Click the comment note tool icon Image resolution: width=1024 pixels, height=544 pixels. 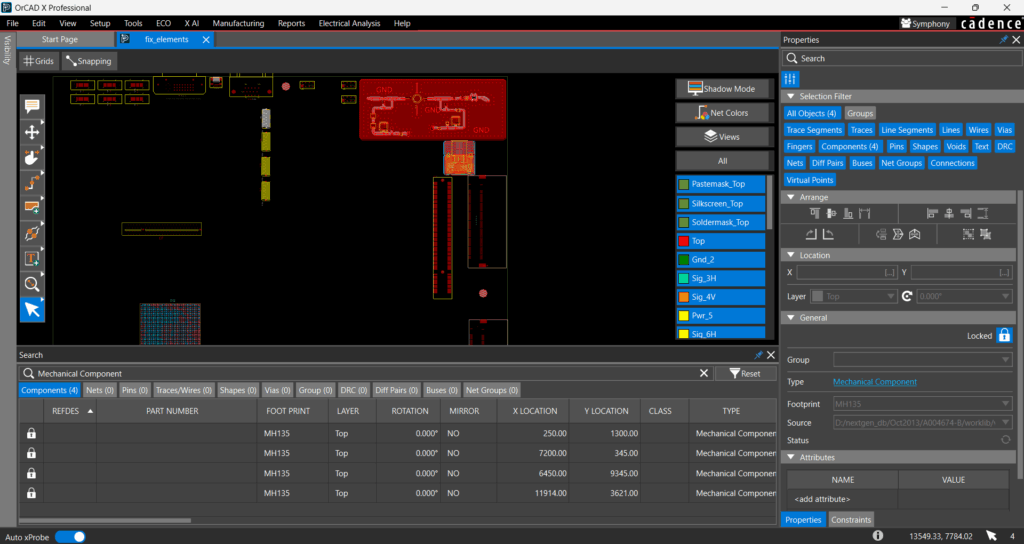tap(32, 106)
